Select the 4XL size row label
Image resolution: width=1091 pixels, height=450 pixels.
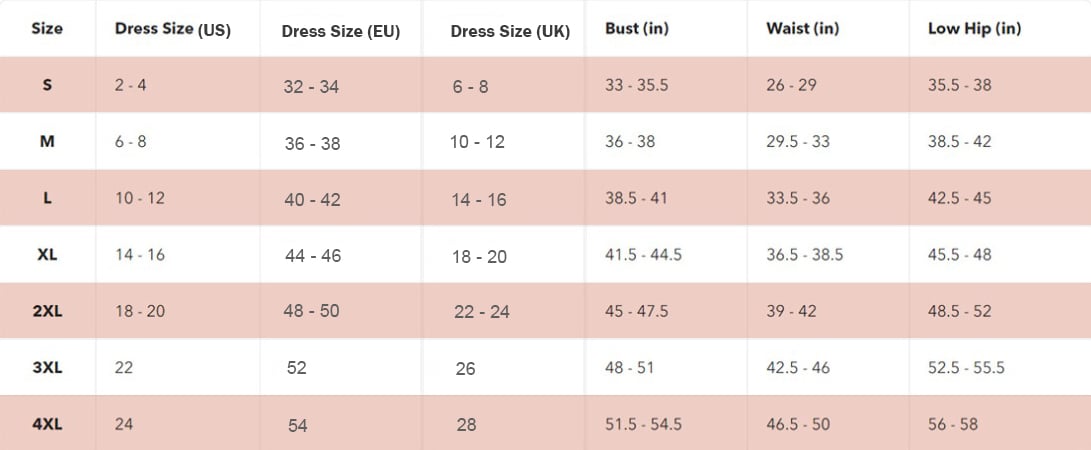(x=47, y=424)
